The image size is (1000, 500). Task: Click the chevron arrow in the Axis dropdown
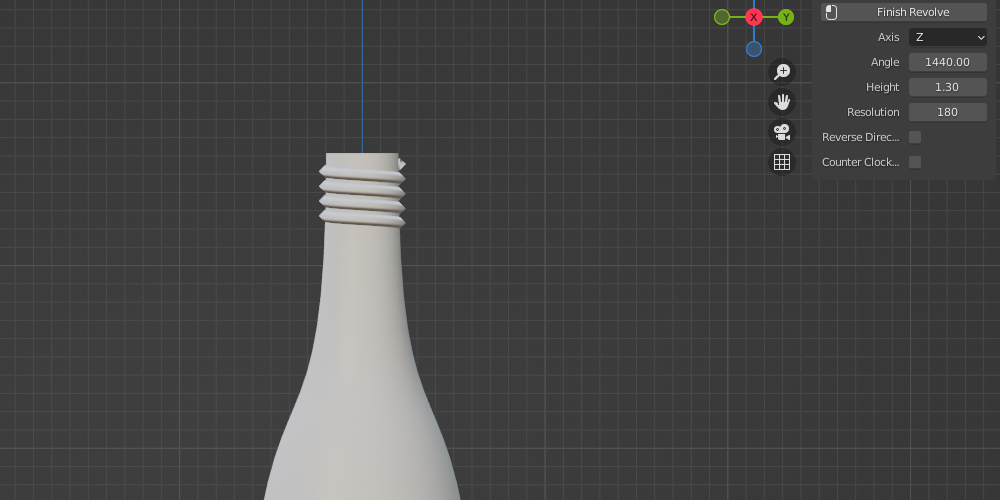click(981, 37)
